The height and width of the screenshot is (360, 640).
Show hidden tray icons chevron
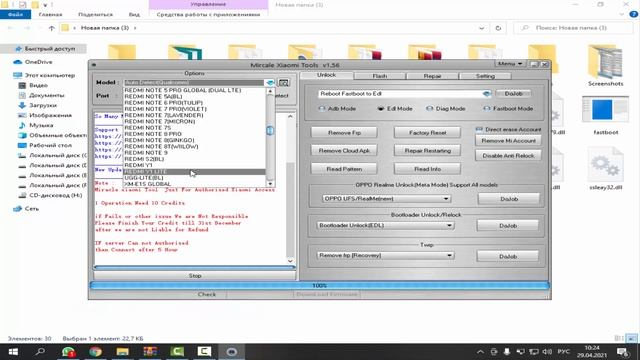480,351
